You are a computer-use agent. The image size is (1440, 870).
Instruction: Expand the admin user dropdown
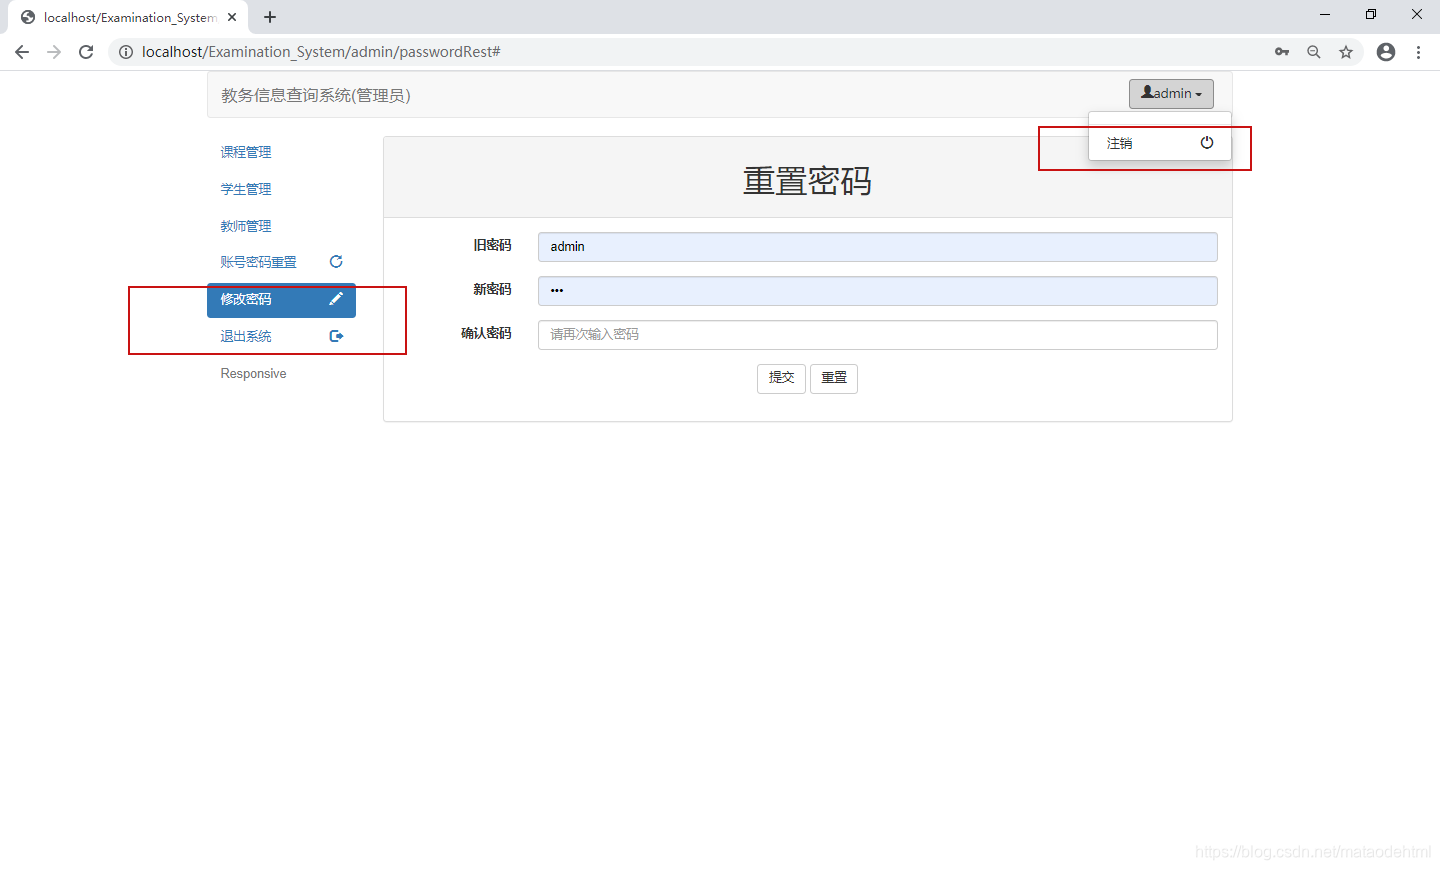pos(1171,94)
